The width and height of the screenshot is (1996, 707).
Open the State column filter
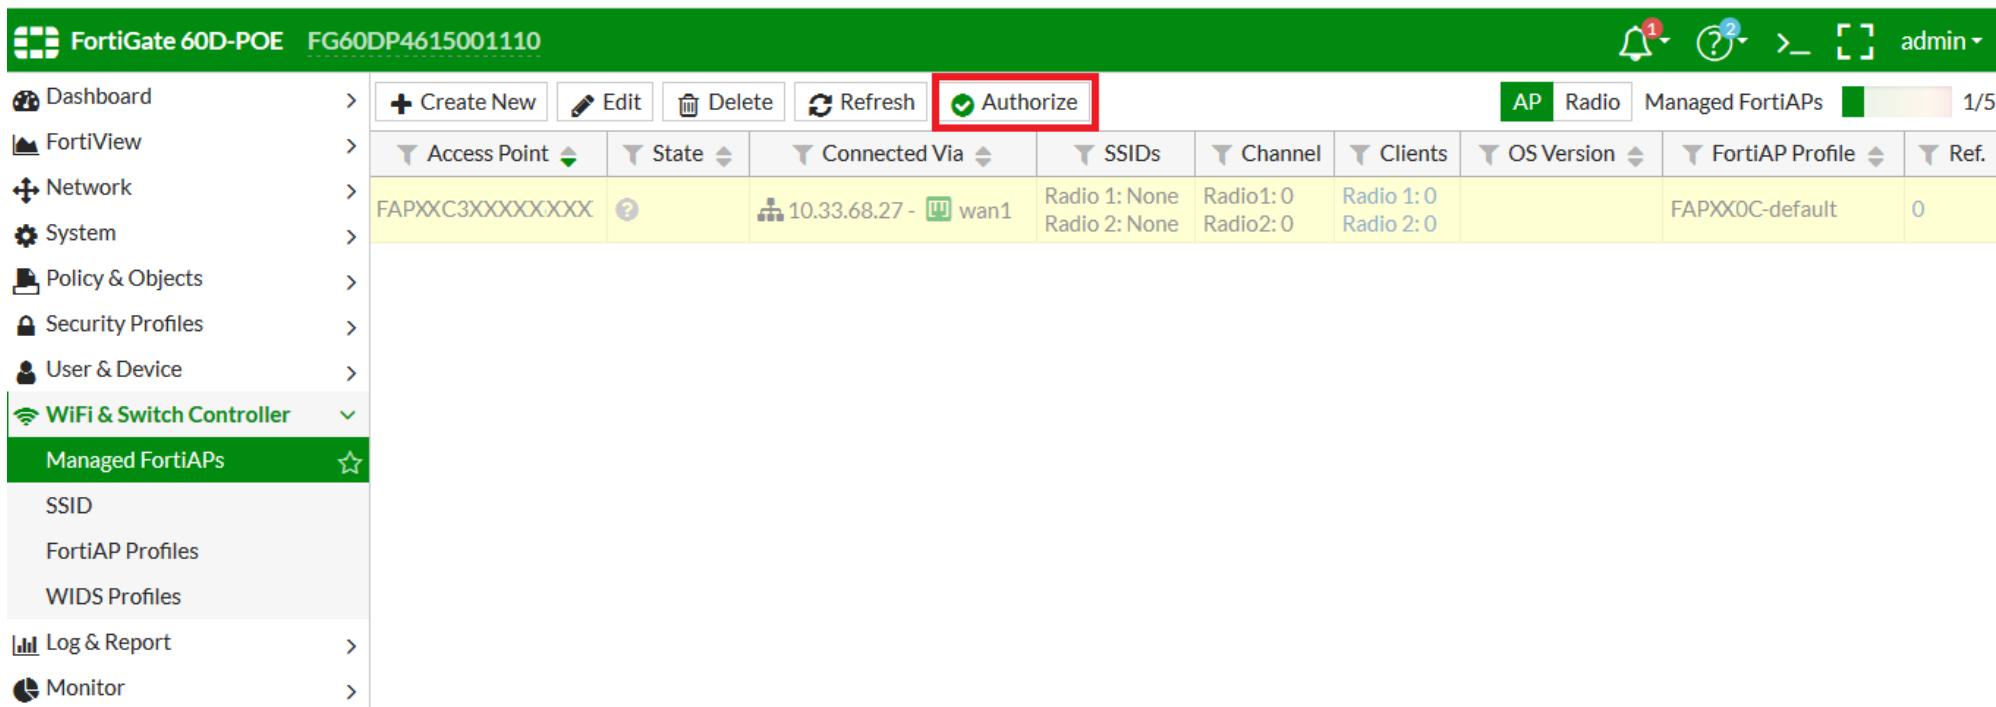(x=632, y=154)
